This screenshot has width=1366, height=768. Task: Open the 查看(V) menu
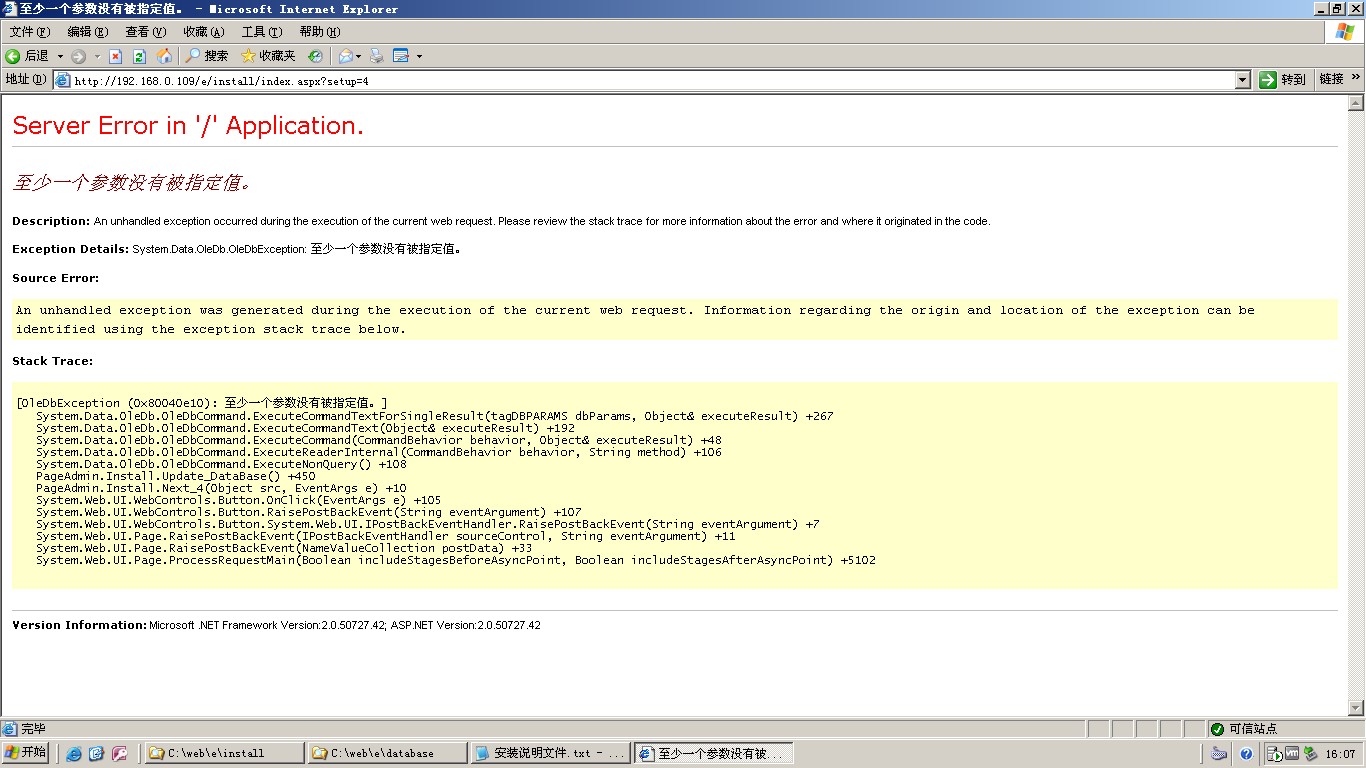click(145, 32)
